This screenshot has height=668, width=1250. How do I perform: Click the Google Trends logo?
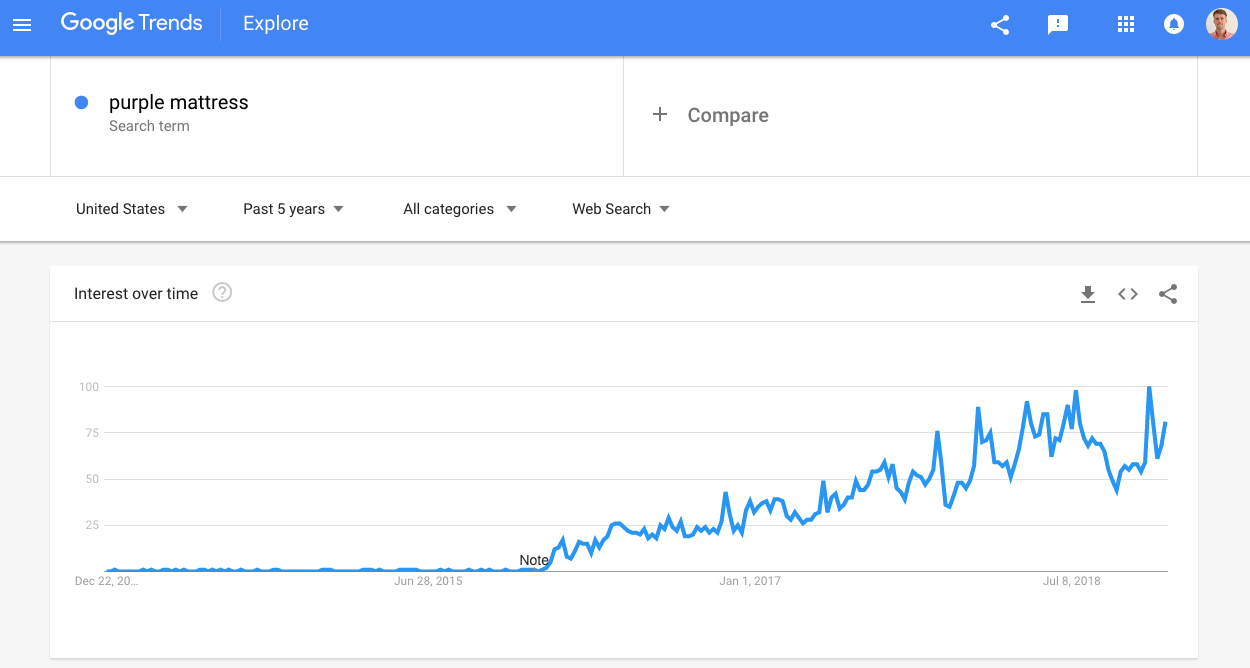coord(131,23)
